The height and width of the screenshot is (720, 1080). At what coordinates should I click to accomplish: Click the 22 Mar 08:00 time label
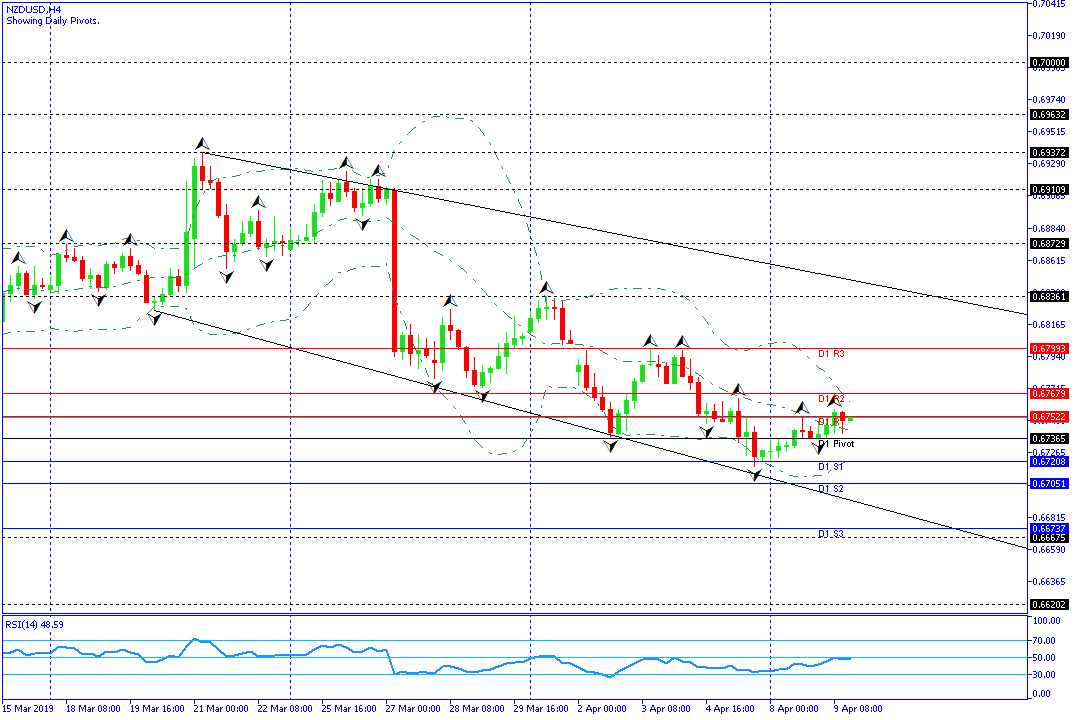(x=285, y=709)
